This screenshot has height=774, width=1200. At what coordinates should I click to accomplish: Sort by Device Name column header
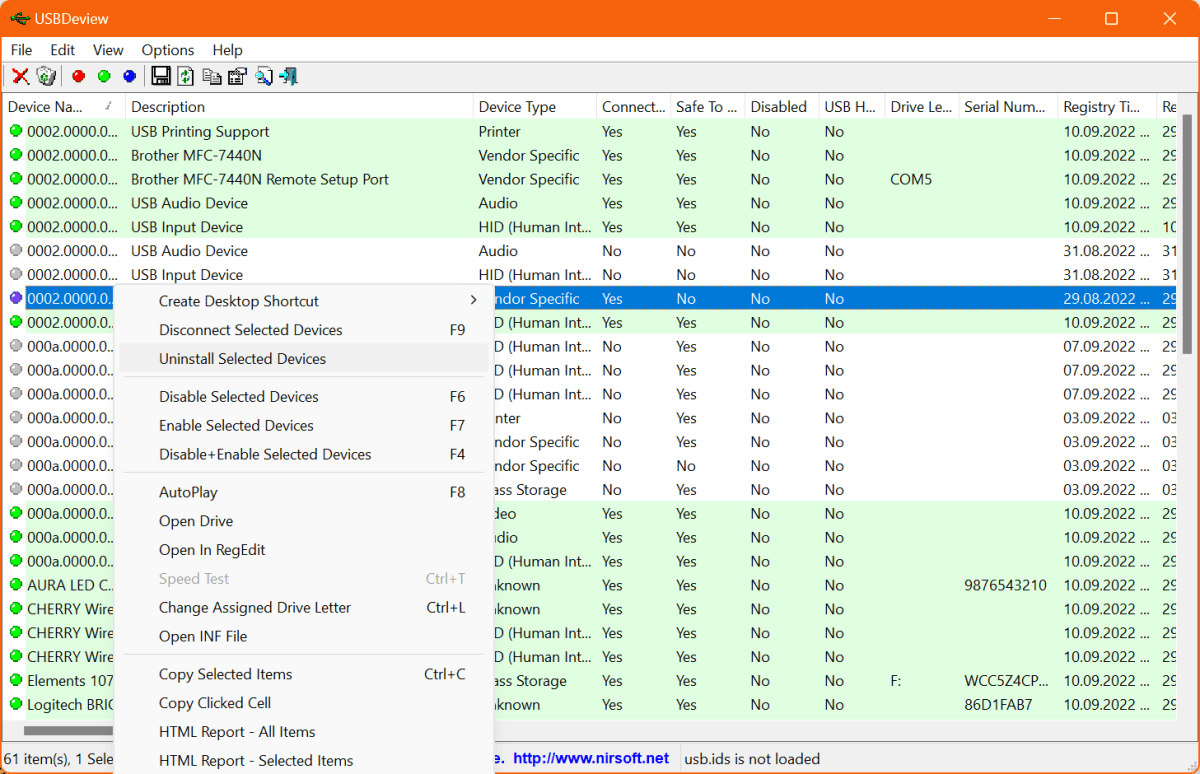click(63, 107)
